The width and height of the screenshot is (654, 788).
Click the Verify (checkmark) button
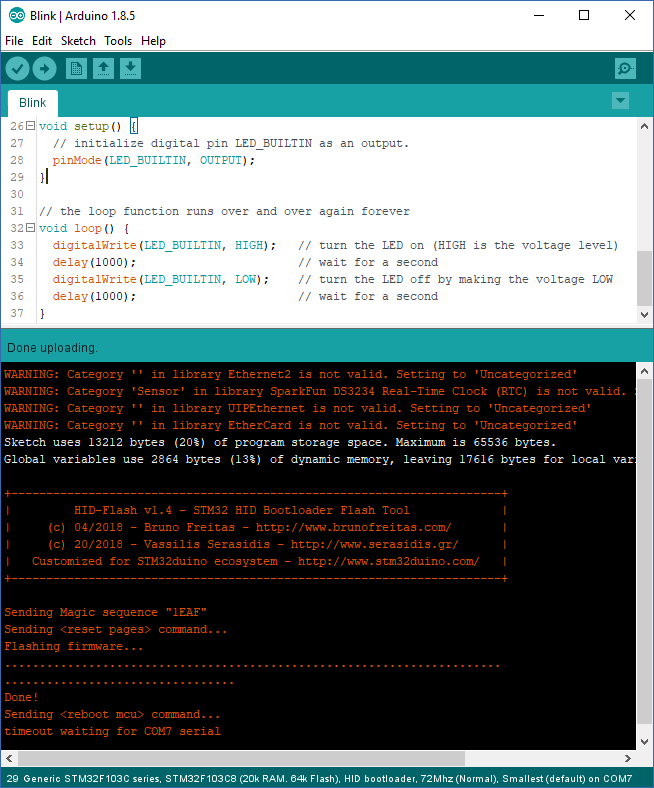pos(18,68)
